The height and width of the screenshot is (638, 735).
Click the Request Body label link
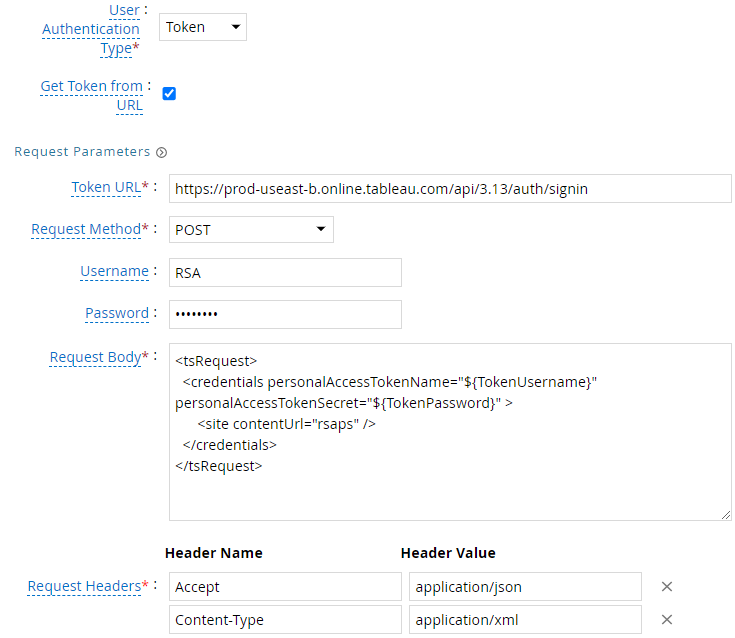pyautogui.click(x=95, y=358)
